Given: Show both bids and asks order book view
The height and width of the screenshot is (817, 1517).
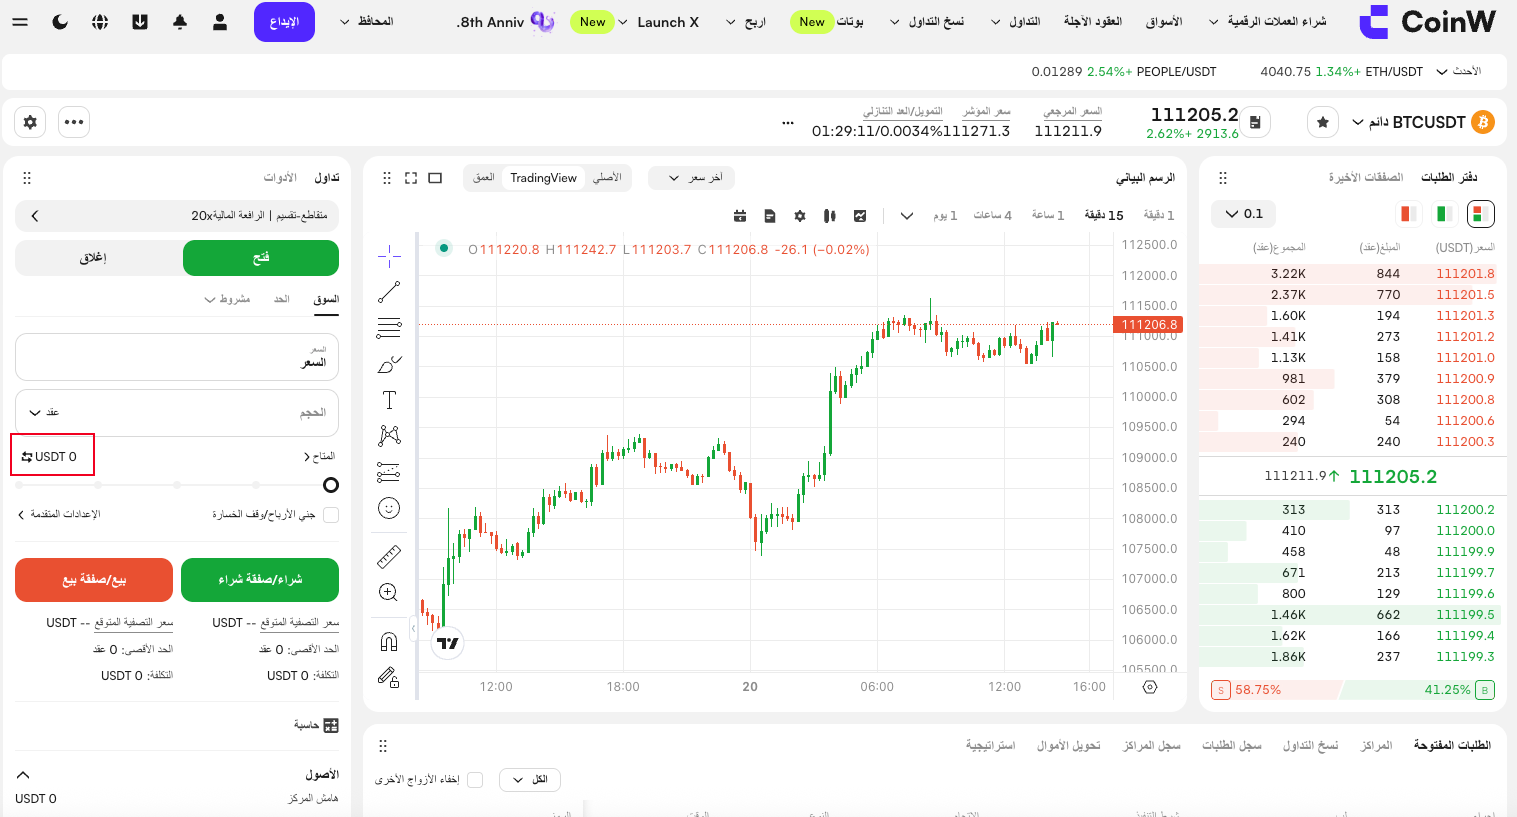Looking at the screenshot, I should tap(1481, 214).
